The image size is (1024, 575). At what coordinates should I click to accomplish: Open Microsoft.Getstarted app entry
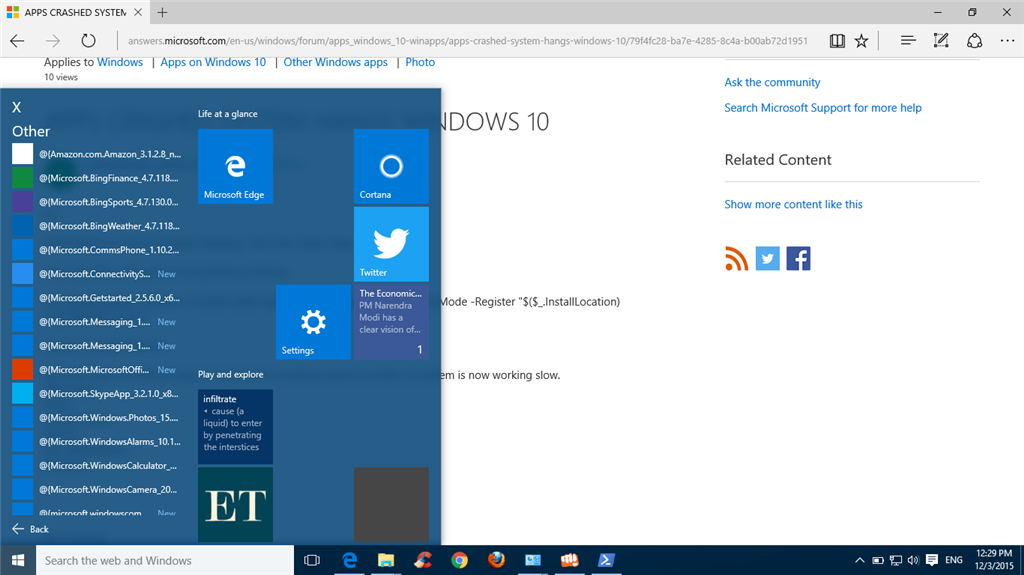(97, 298)
